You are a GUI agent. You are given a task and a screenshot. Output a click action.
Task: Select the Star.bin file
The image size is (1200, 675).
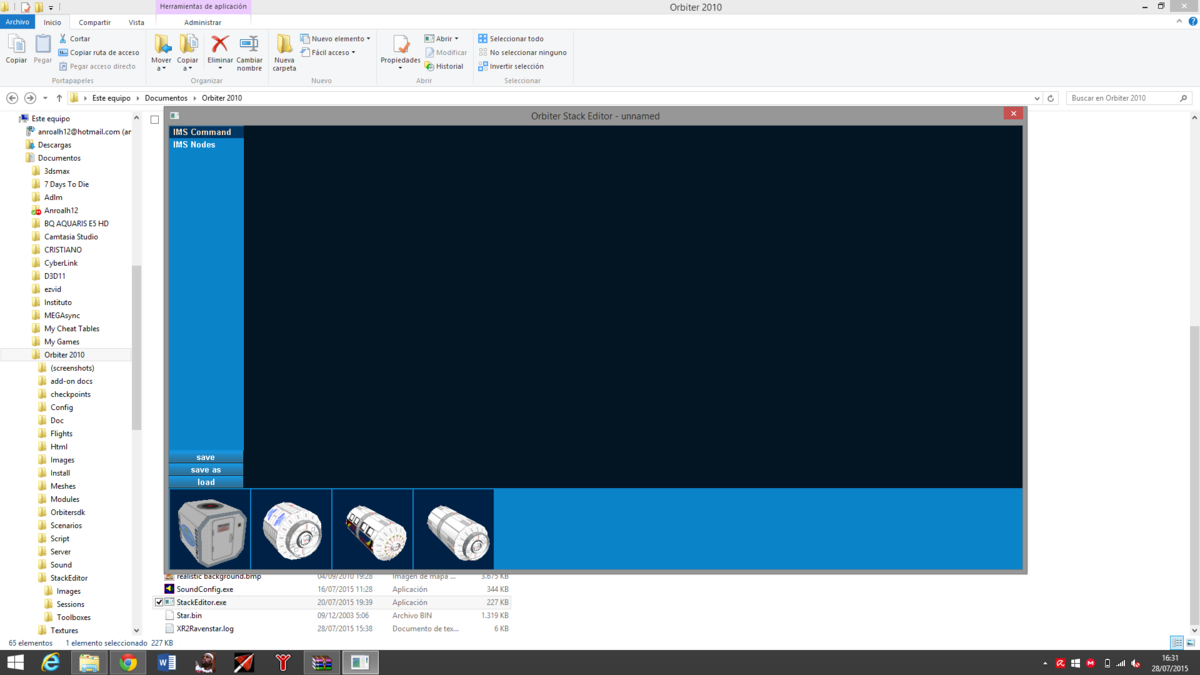[x=189, y=616]
